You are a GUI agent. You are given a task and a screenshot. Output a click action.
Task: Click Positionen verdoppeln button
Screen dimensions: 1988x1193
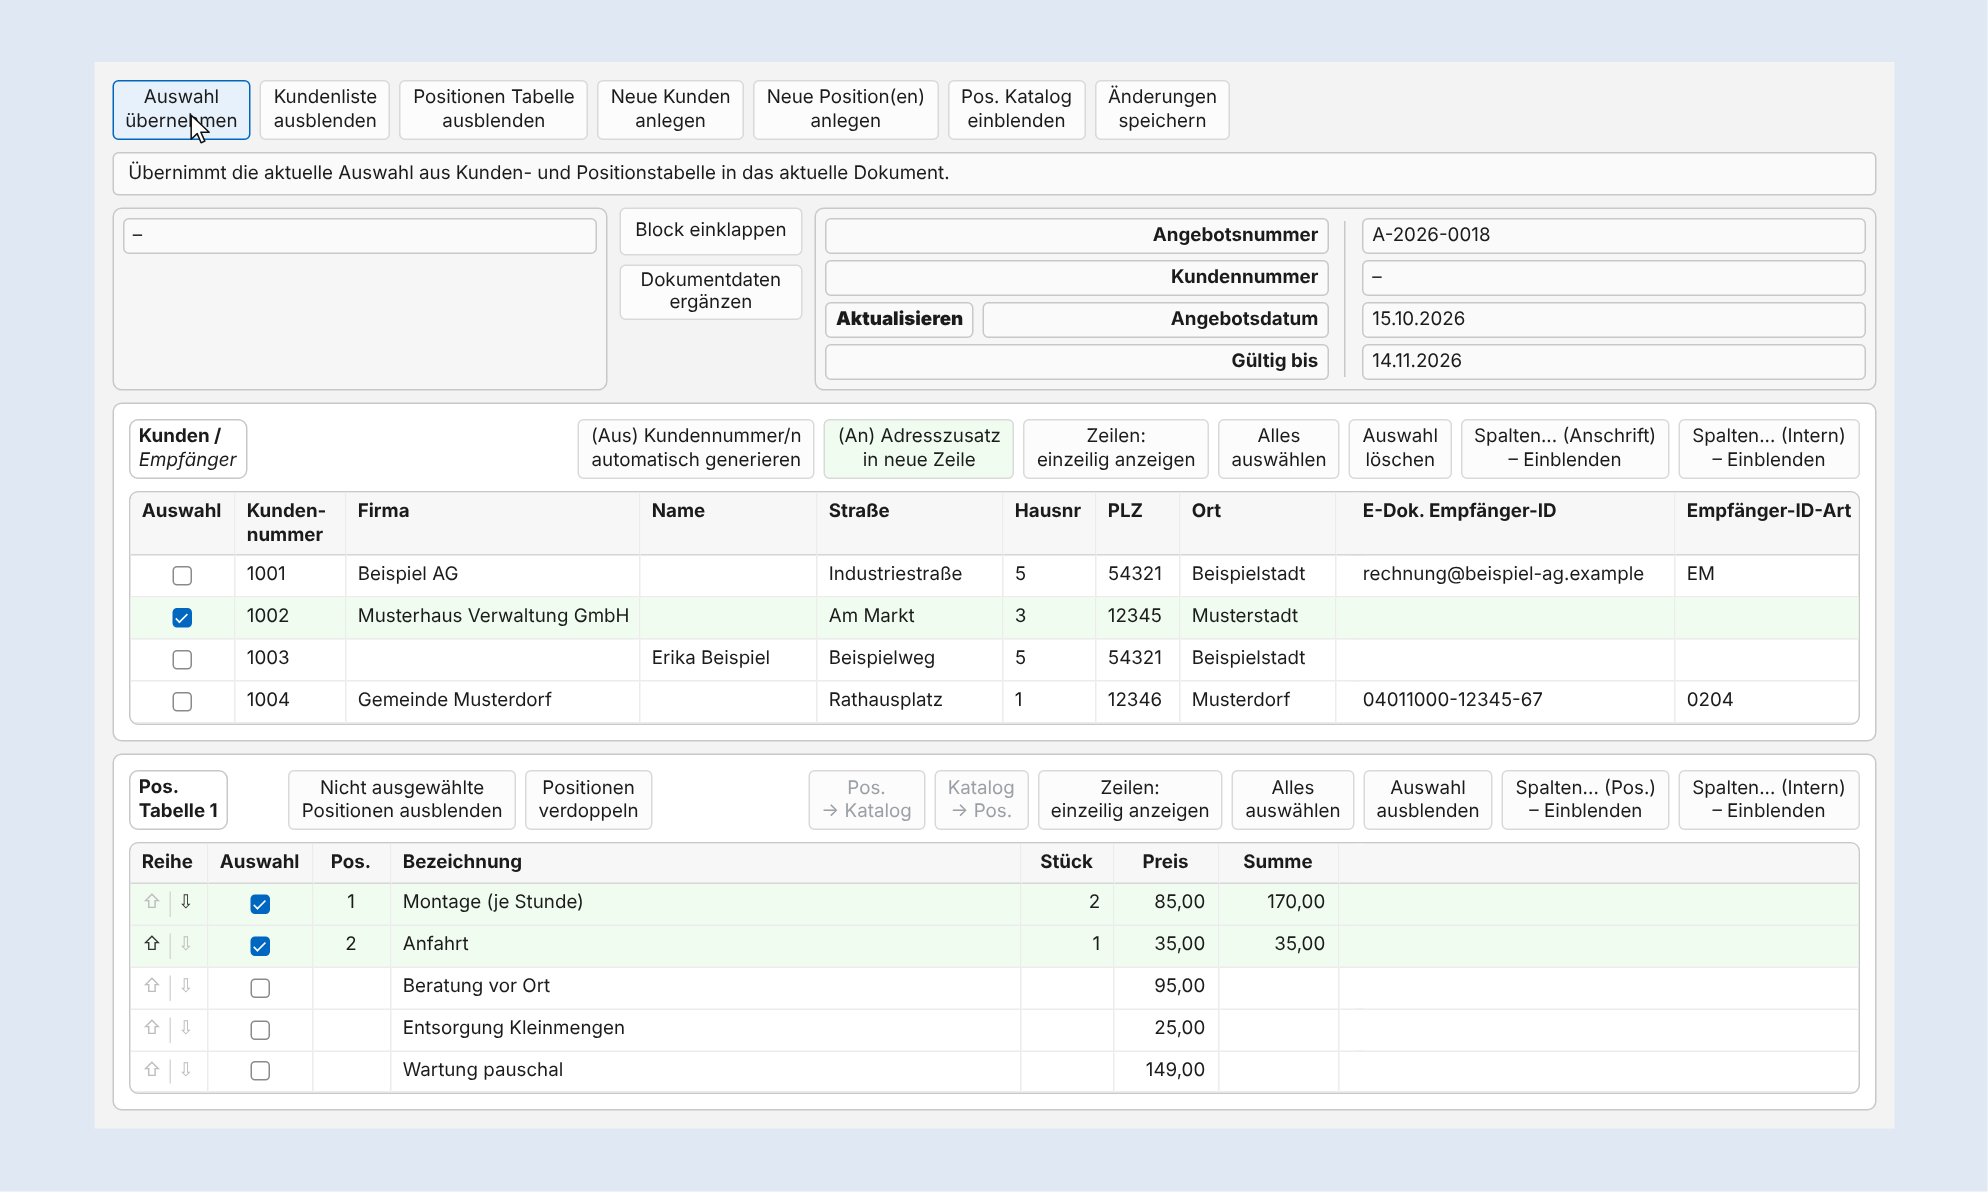pyautogui.click(x=588, y=800)
